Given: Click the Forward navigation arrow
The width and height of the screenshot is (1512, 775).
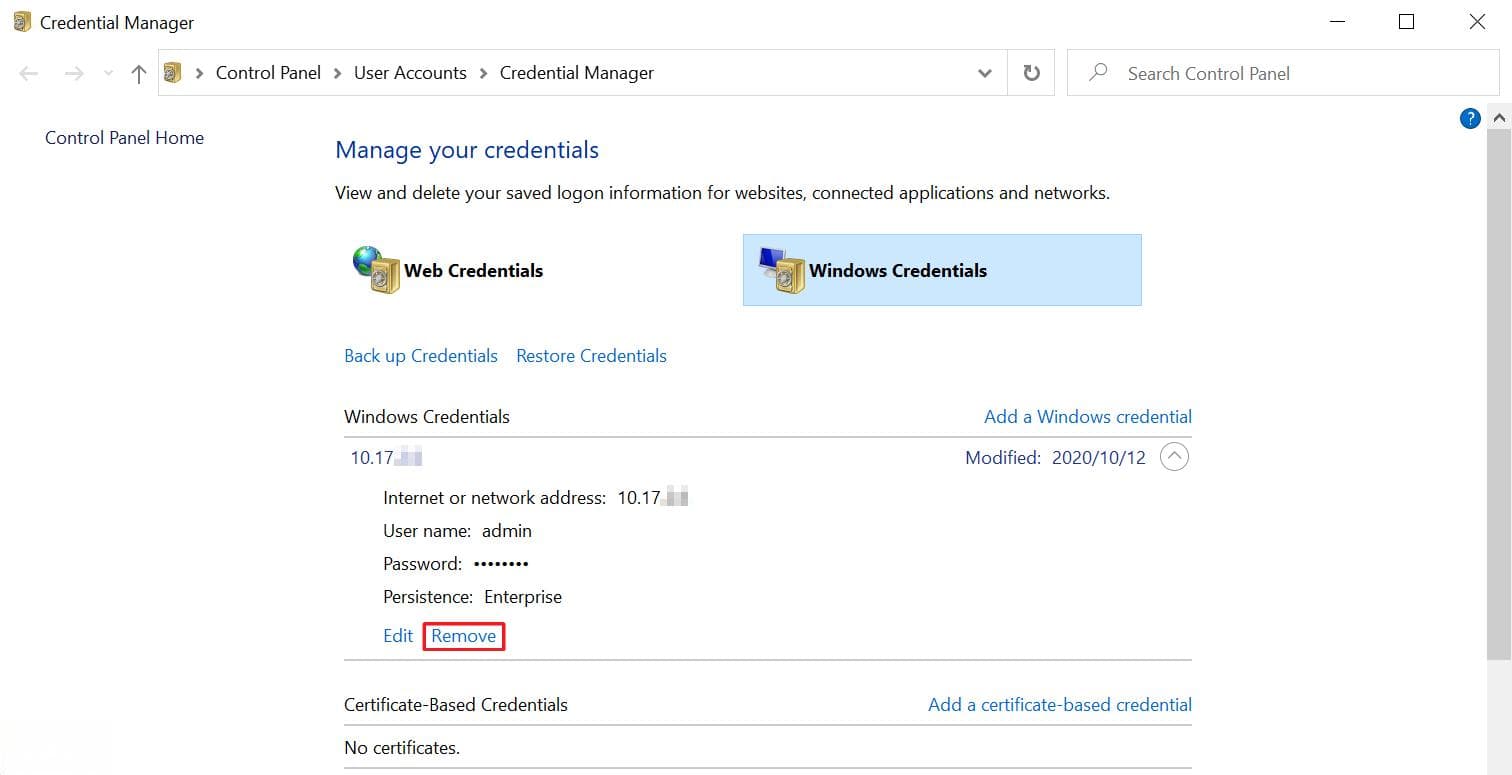Looking at the screenshot, I should click(74, 73).
